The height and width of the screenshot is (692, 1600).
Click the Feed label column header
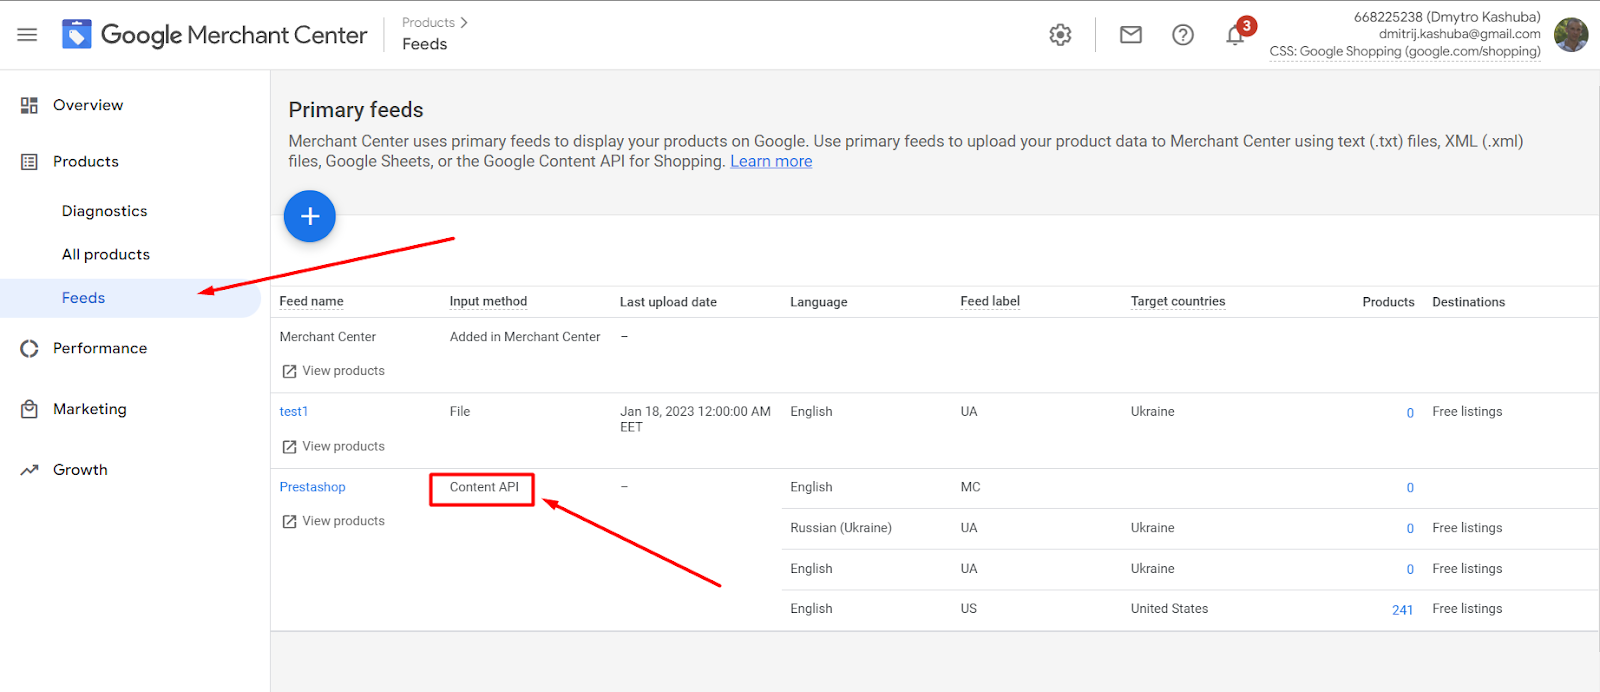tap(990, 301)
